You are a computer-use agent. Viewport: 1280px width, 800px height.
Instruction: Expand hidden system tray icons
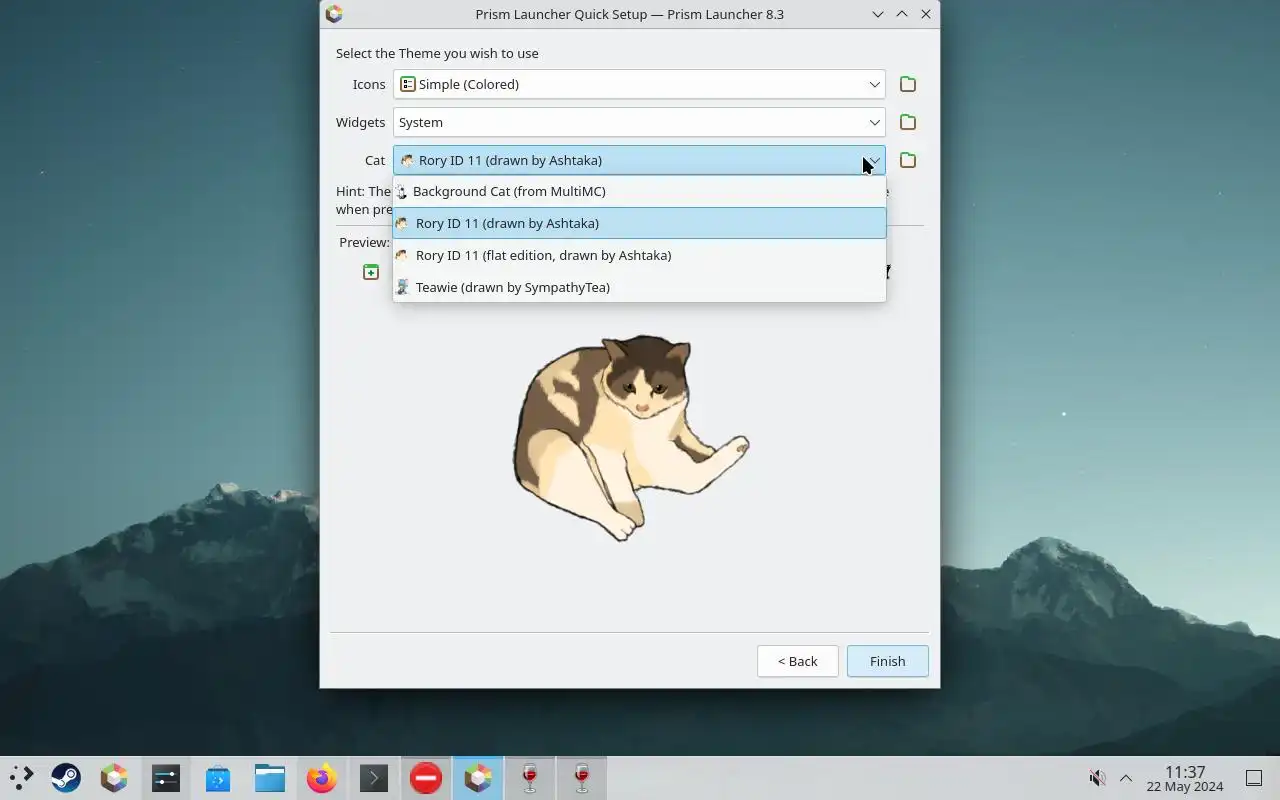[1126, 778]
